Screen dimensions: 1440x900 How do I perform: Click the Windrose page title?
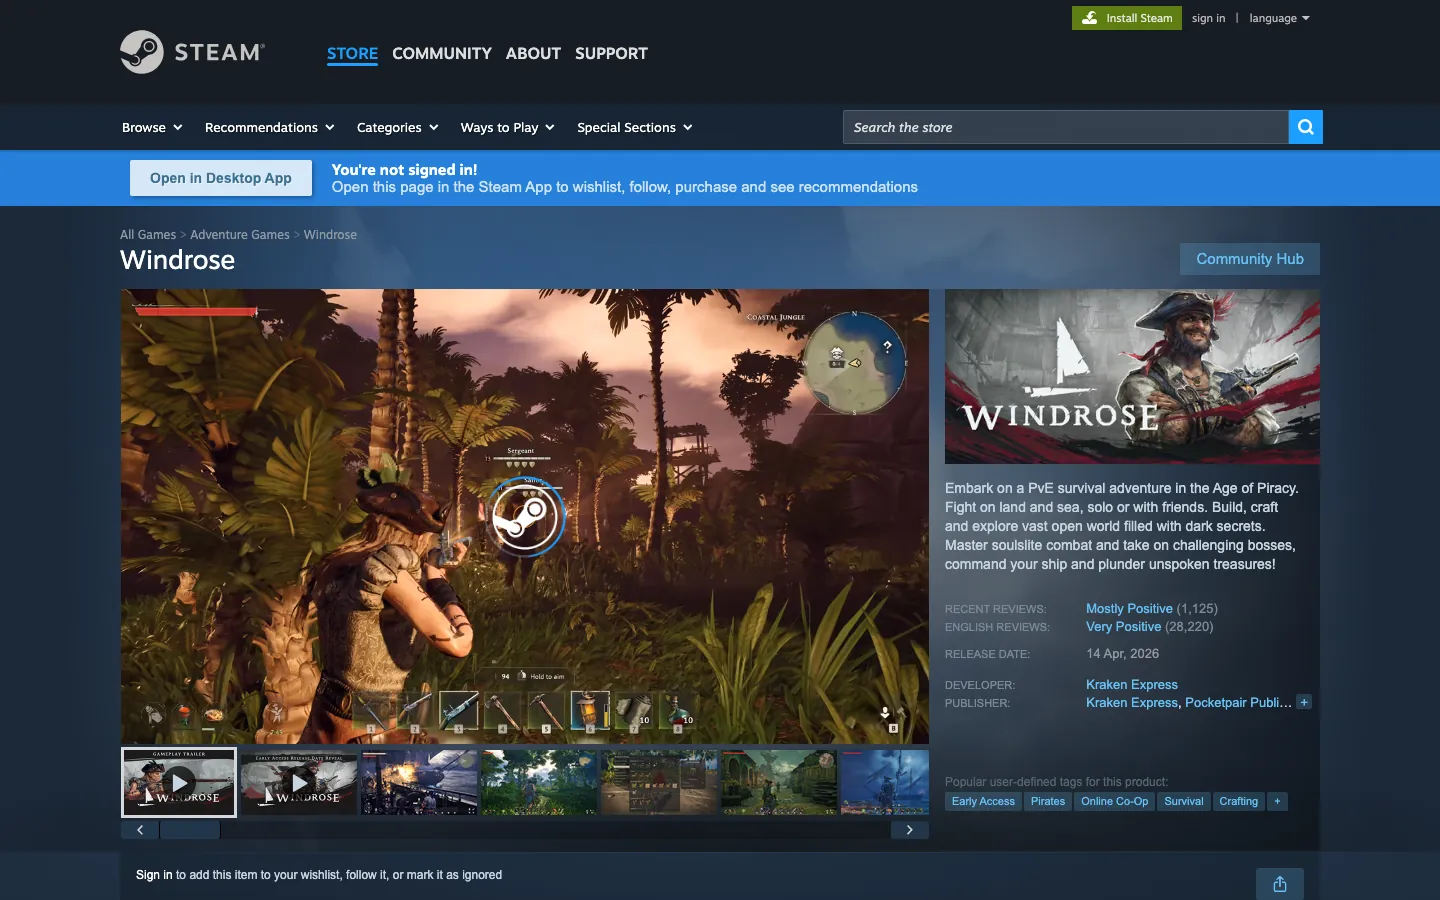tap(178, 260)
